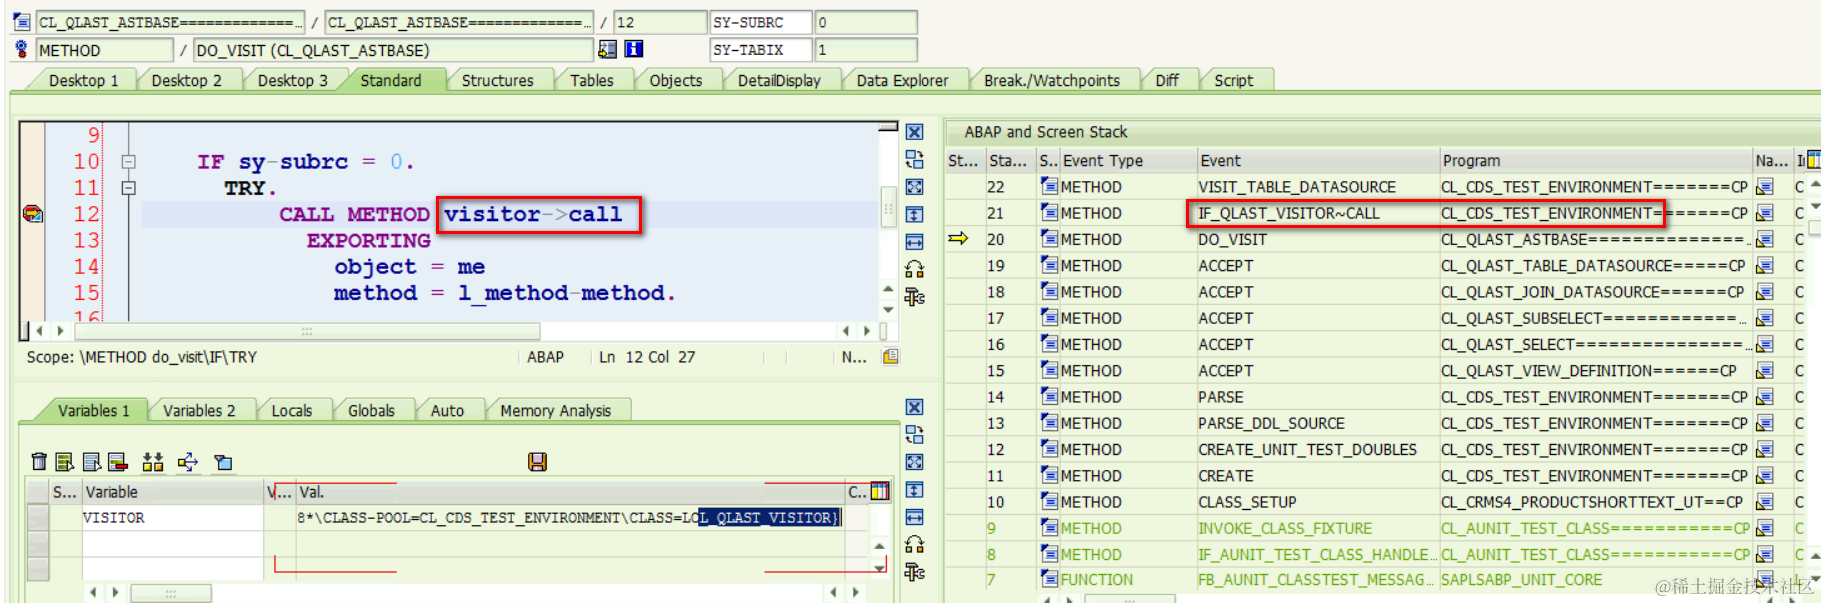Open the Locals tab
Screen dimensions: 1821x603
pos(292,410)
